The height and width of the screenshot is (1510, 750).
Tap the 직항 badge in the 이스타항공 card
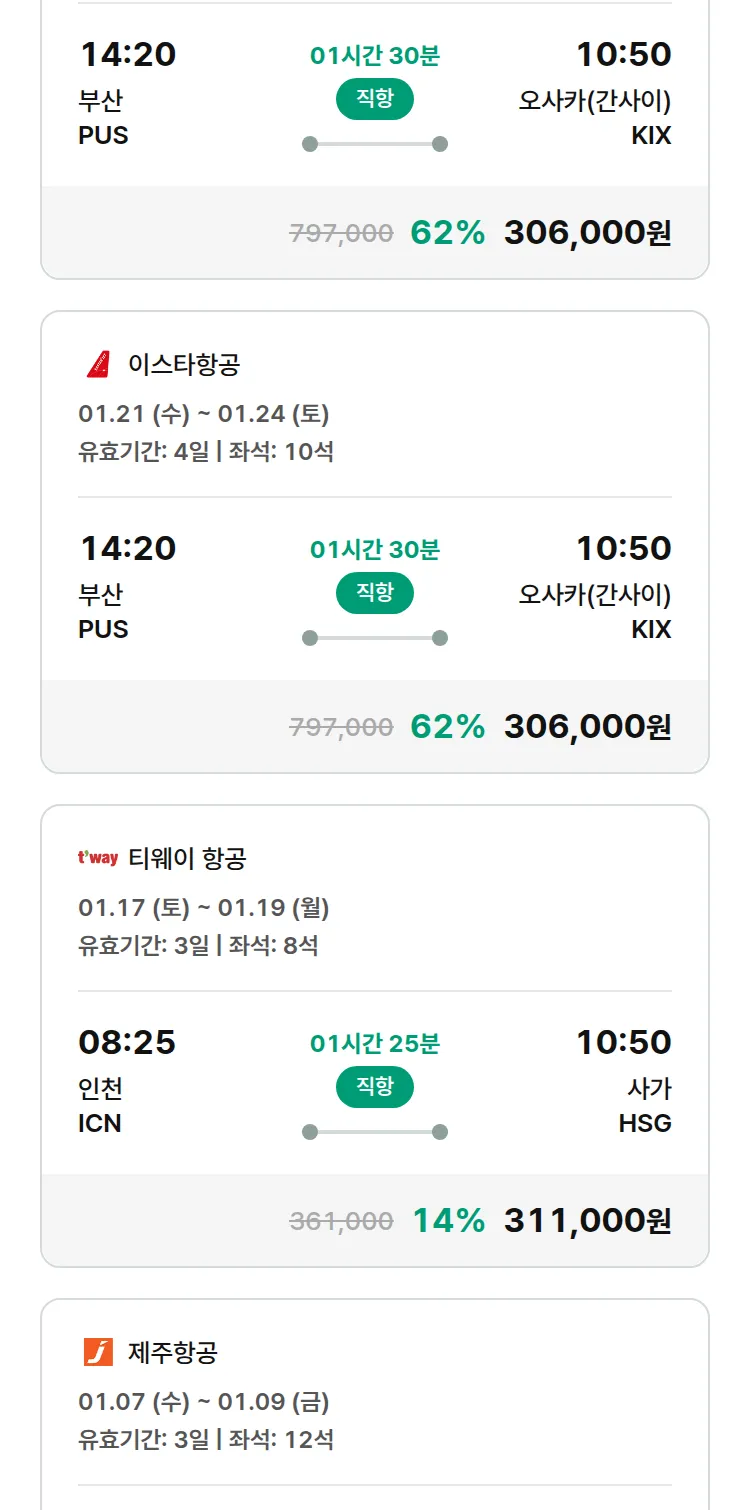tap(374, 593)
